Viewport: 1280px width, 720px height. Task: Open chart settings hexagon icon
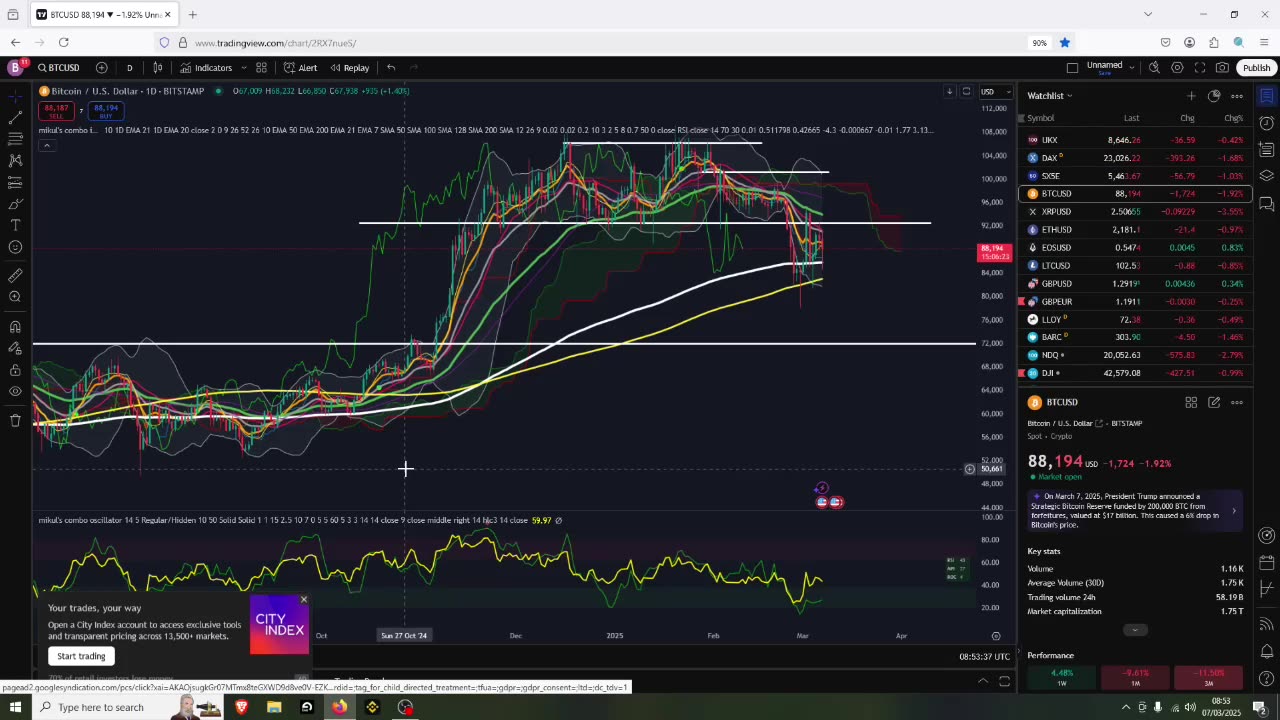[1177, 68]
